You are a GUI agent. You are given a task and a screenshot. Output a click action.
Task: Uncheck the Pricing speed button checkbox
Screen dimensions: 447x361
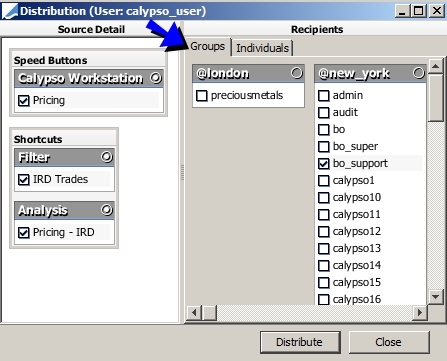pyautogui.click(x=24, y=100)
